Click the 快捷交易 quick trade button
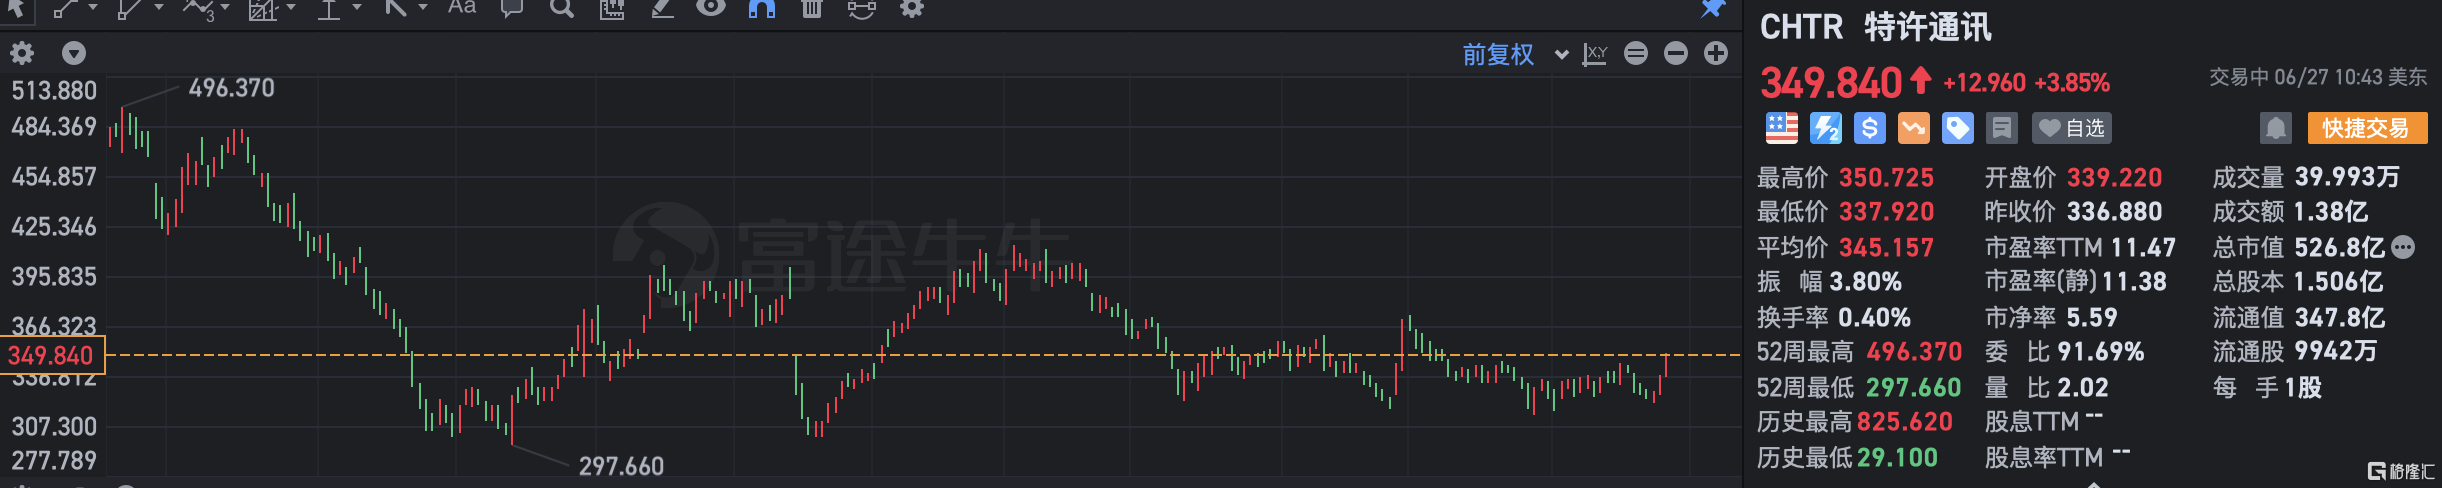The image size is (2442, 488). click(2367, 128)
